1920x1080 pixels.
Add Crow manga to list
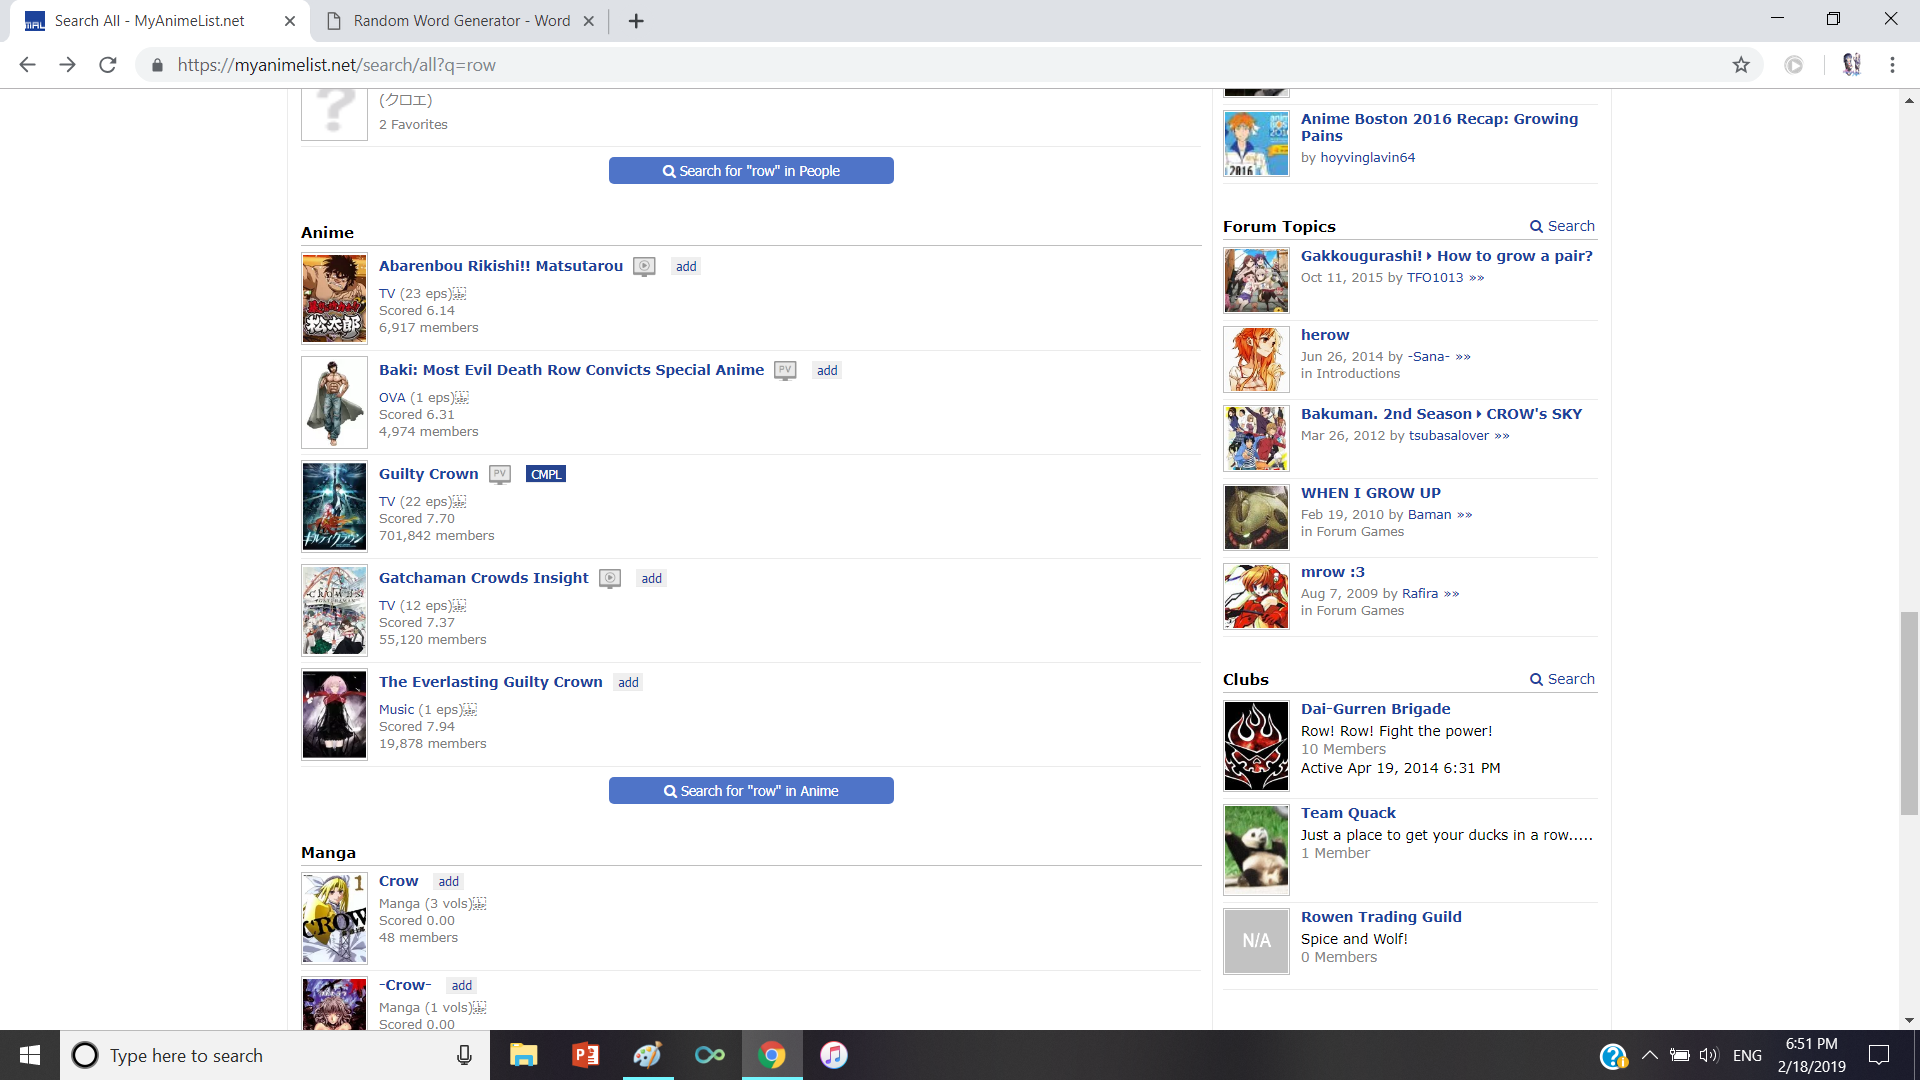[x=448, y=882]
